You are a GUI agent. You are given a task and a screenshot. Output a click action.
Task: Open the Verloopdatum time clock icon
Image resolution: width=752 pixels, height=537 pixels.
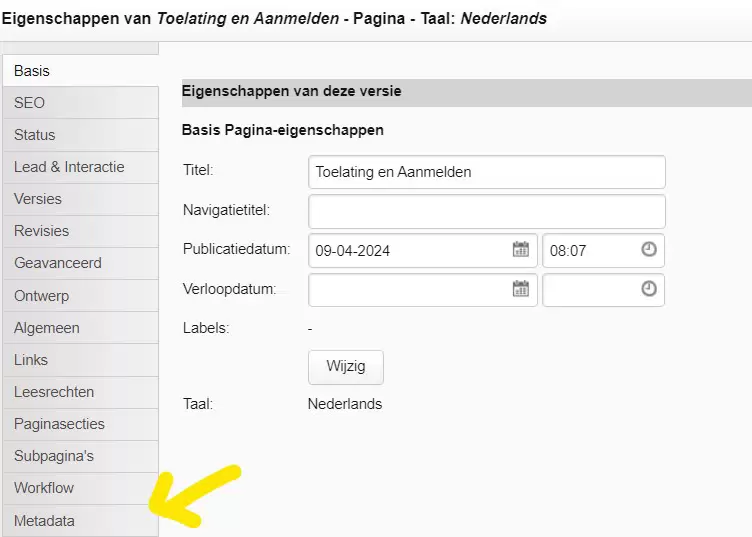649,289
